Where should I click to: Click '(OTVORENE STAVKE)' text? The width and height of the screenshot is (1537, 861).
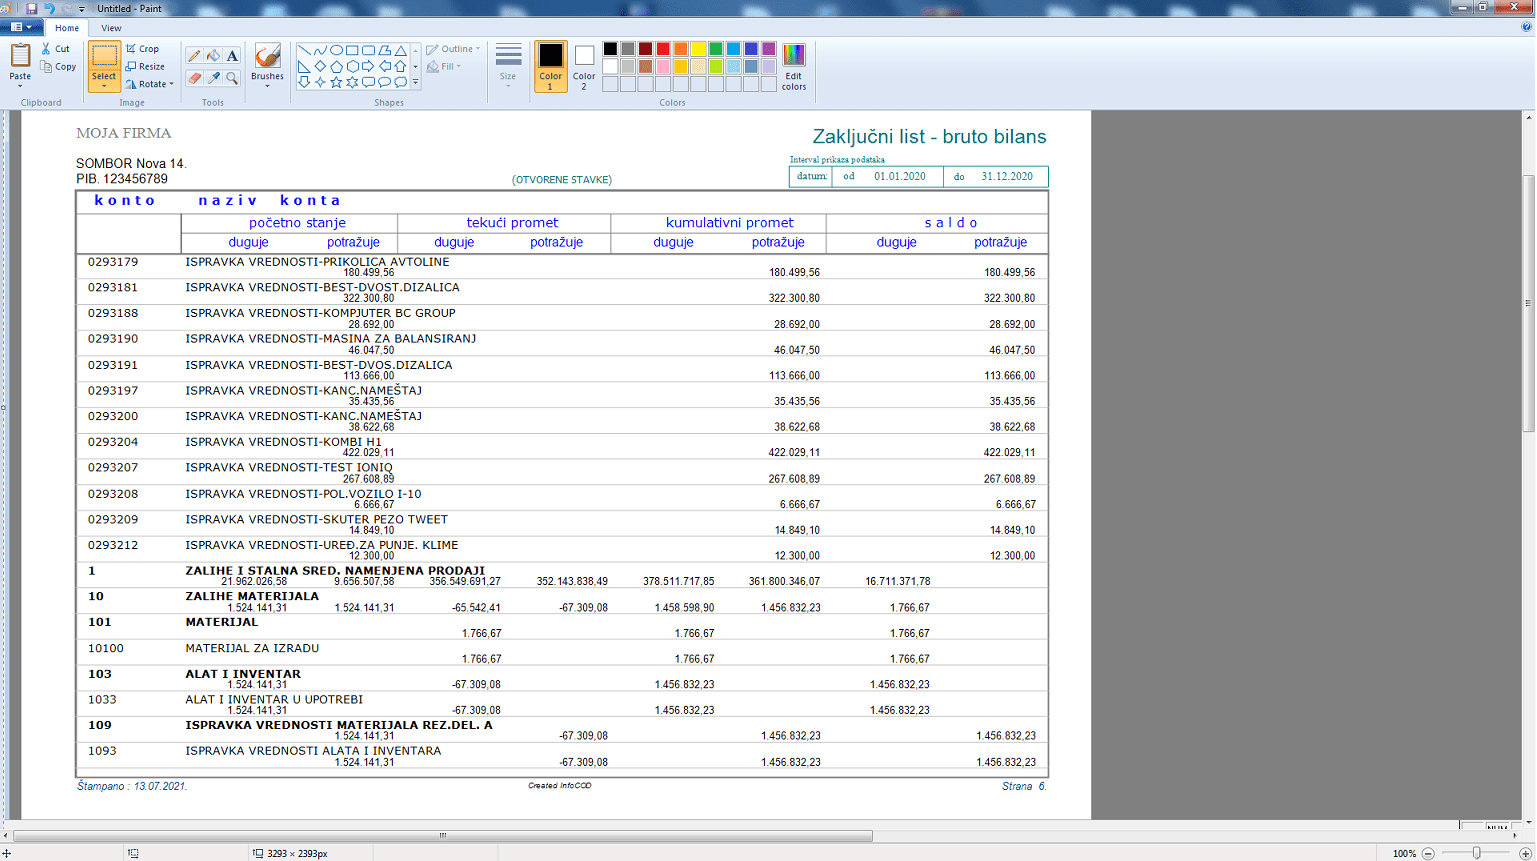click(562, 180)
